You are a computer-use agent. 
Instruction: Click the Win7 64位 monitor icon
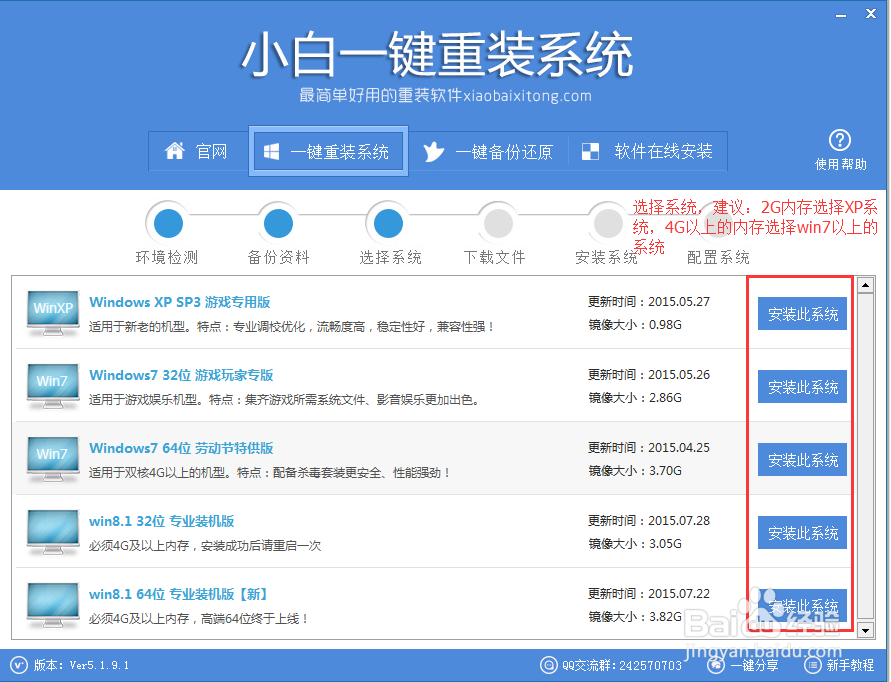point(53,459)
